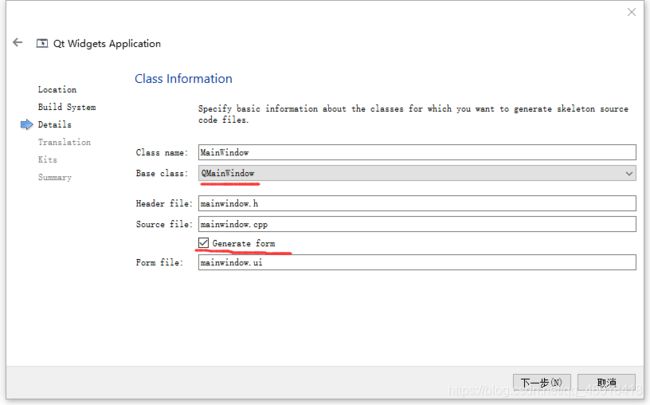Click the Header file: label
The height and width of the screenshot is (405, 650).
(x=164, y=204)
